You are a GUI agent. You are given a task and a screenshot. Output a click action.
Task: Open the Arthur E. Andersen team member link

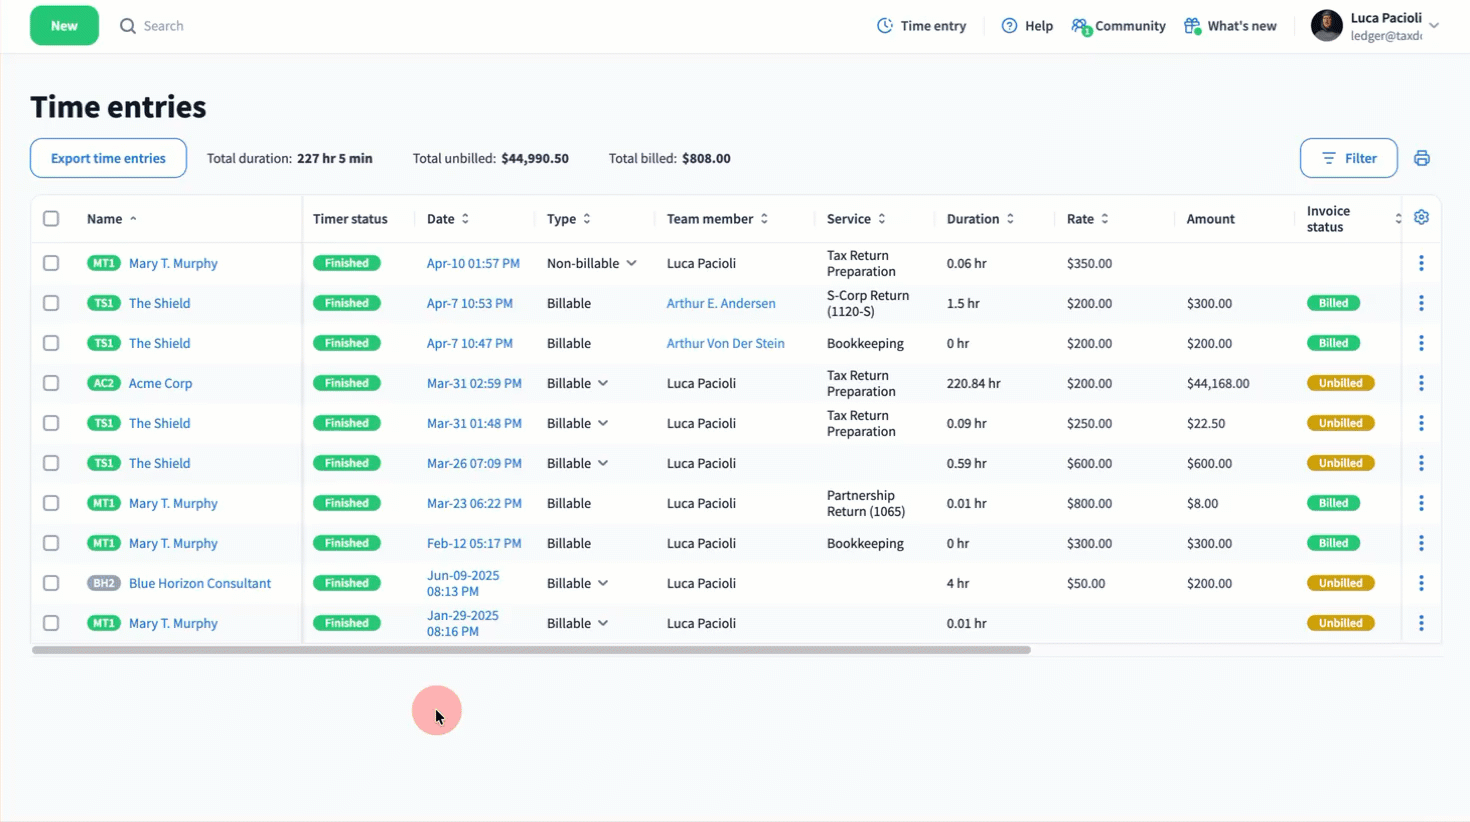tap(720, 303)
